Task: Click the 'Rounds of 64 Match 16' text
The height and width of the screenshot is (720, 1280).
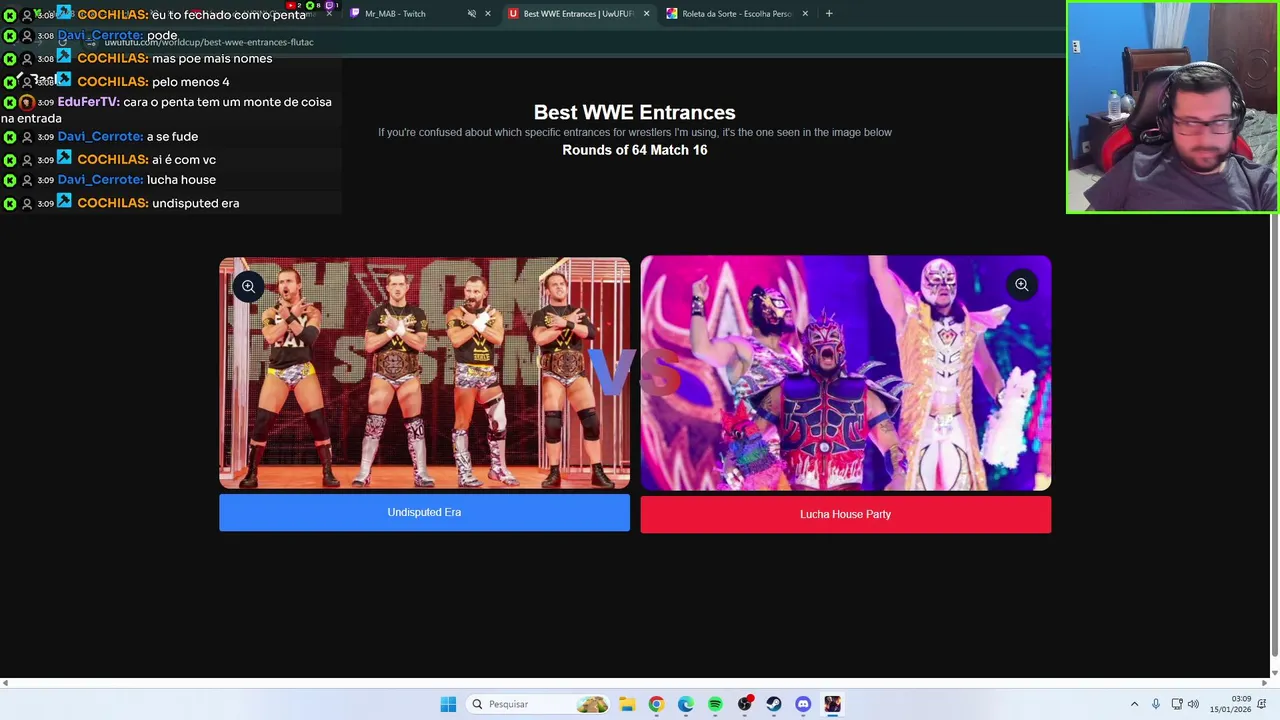Action: point(634,150)
